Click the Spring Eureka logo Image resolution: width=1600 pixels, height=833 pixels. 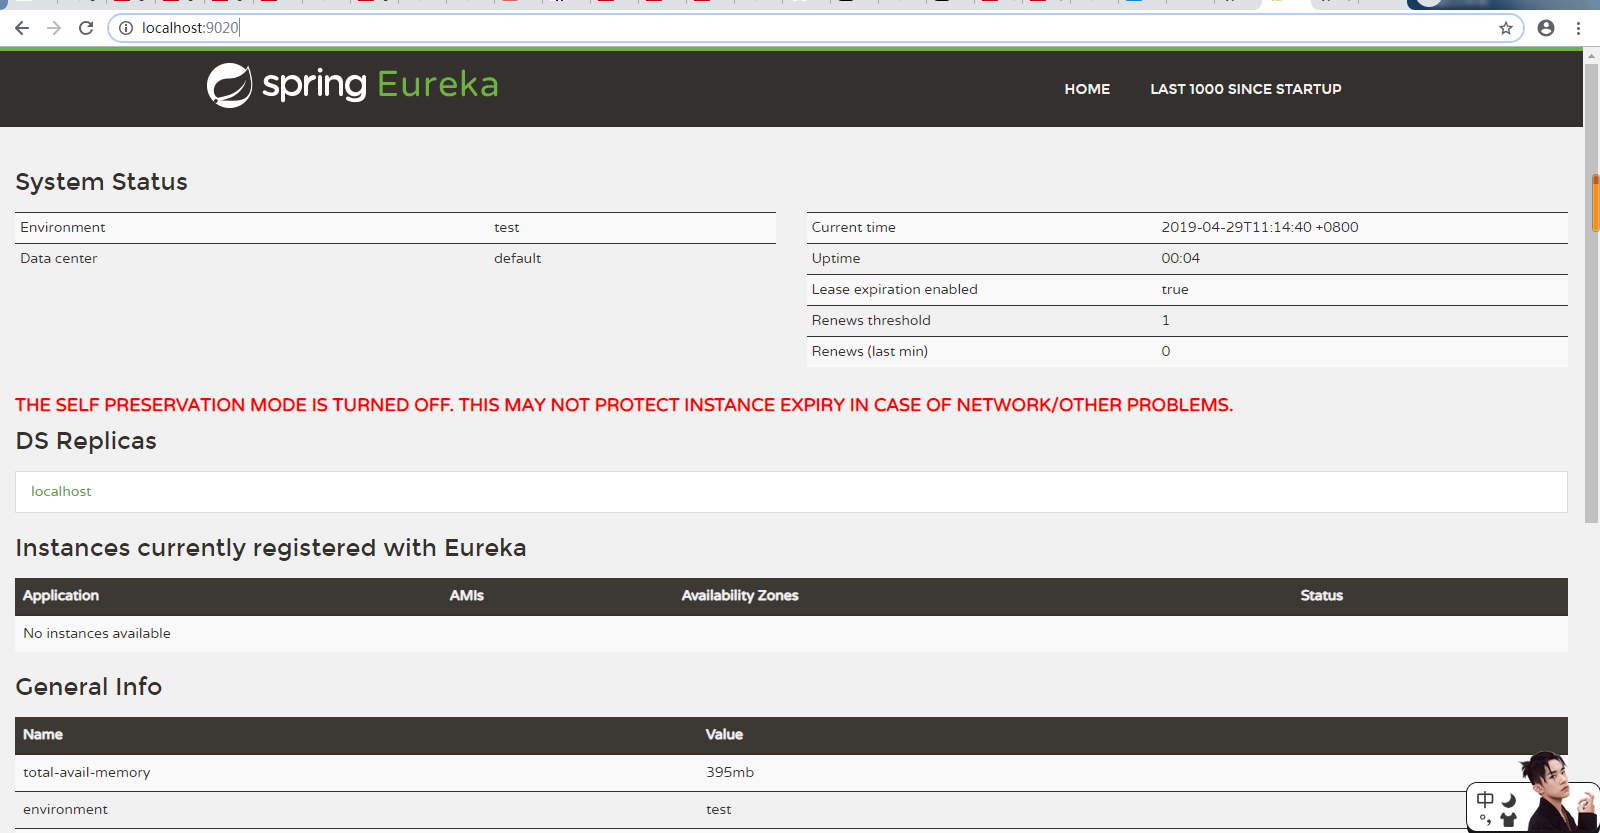tap(352, 85)
